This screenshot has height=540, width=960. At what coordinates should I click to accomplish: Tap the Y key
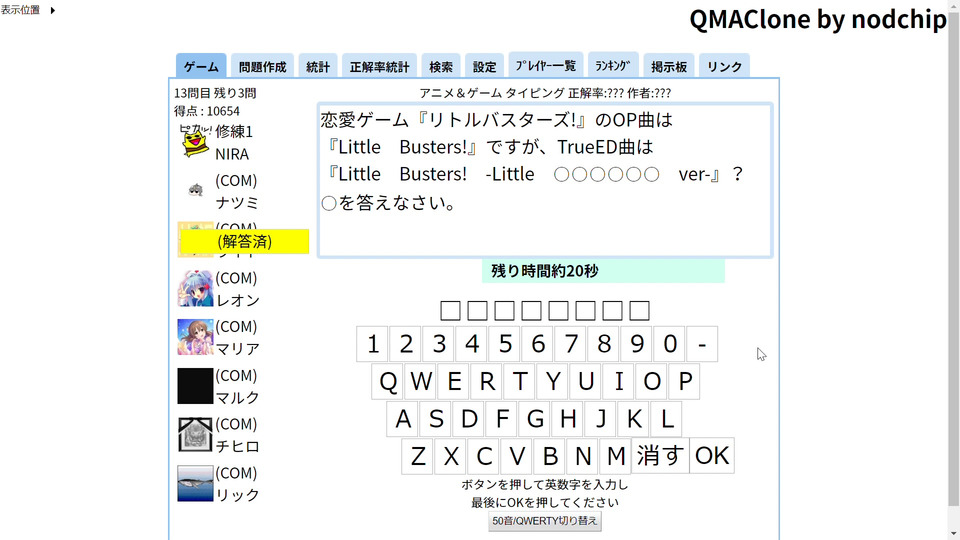(553, 381)
